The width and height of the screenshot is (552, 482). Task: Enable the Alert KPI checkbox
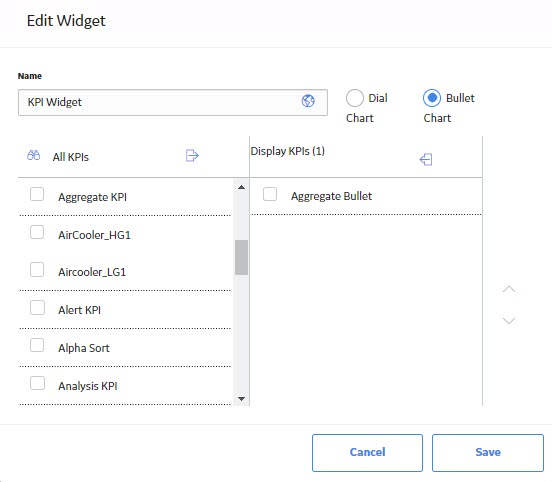click(37, 307)
